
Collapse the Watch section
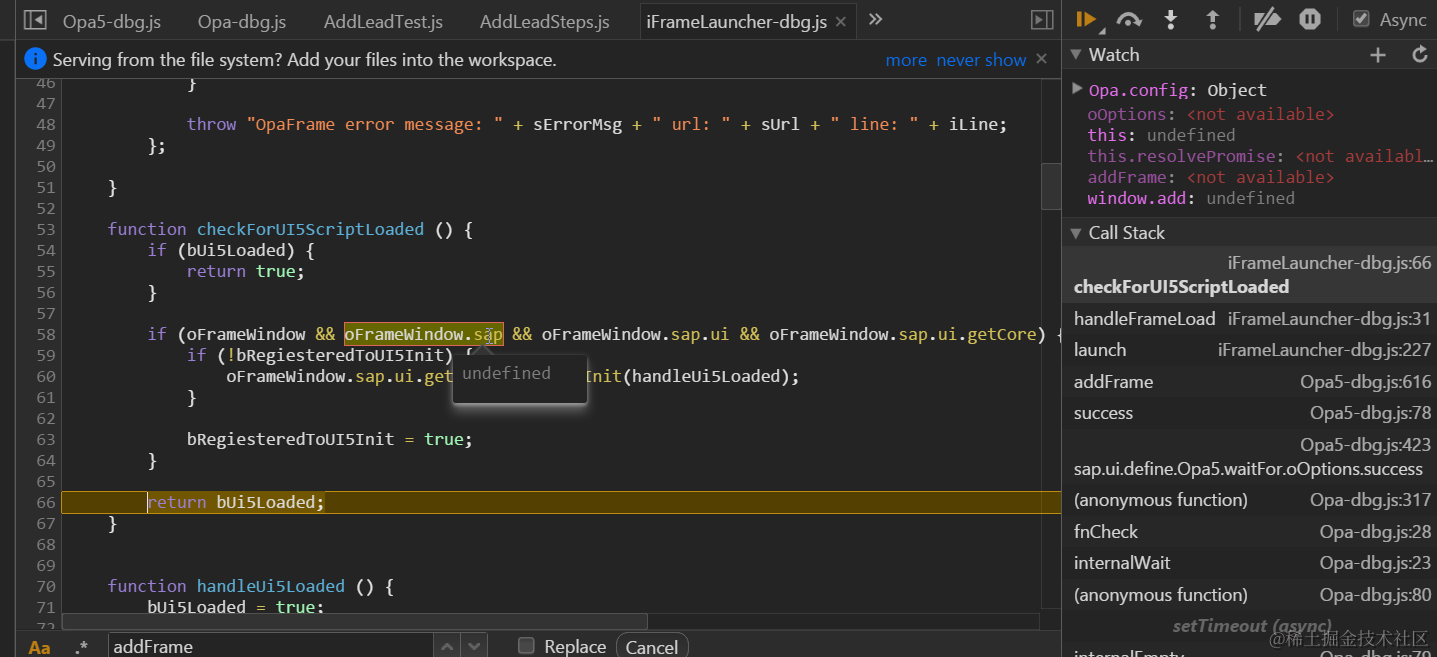(x=1076, y=55)
